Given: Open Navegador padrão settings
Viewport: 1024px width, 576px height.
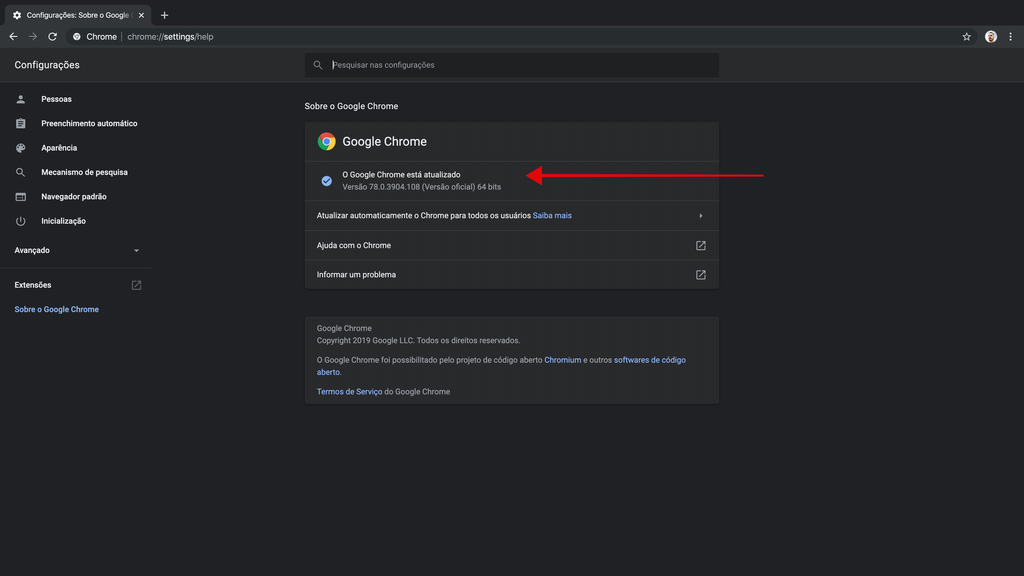Looking at the screenshot, I should [76, 197].
